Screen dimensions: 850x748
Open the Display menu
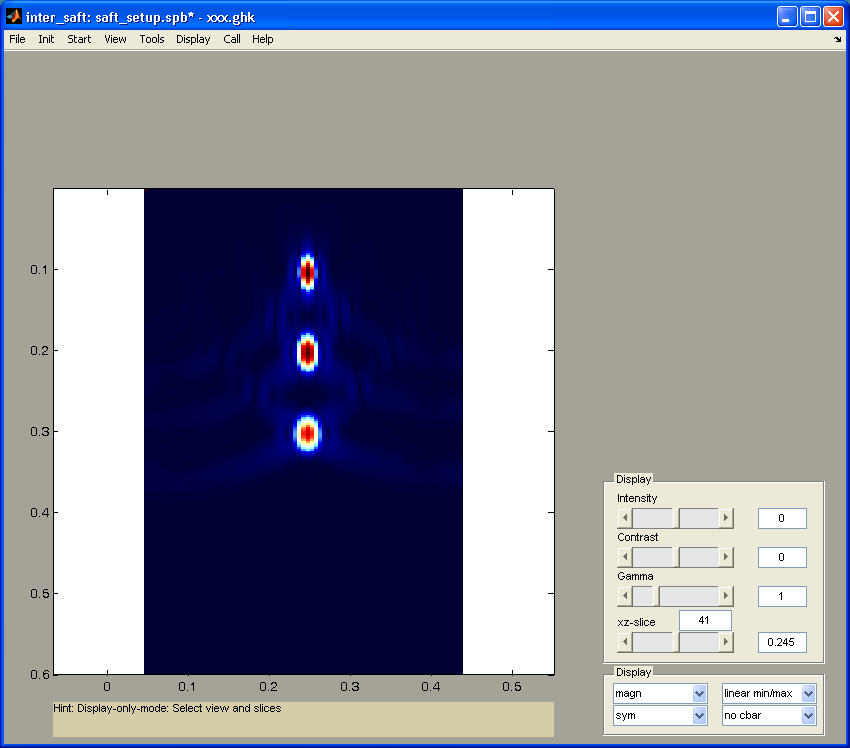click(193, 39)
